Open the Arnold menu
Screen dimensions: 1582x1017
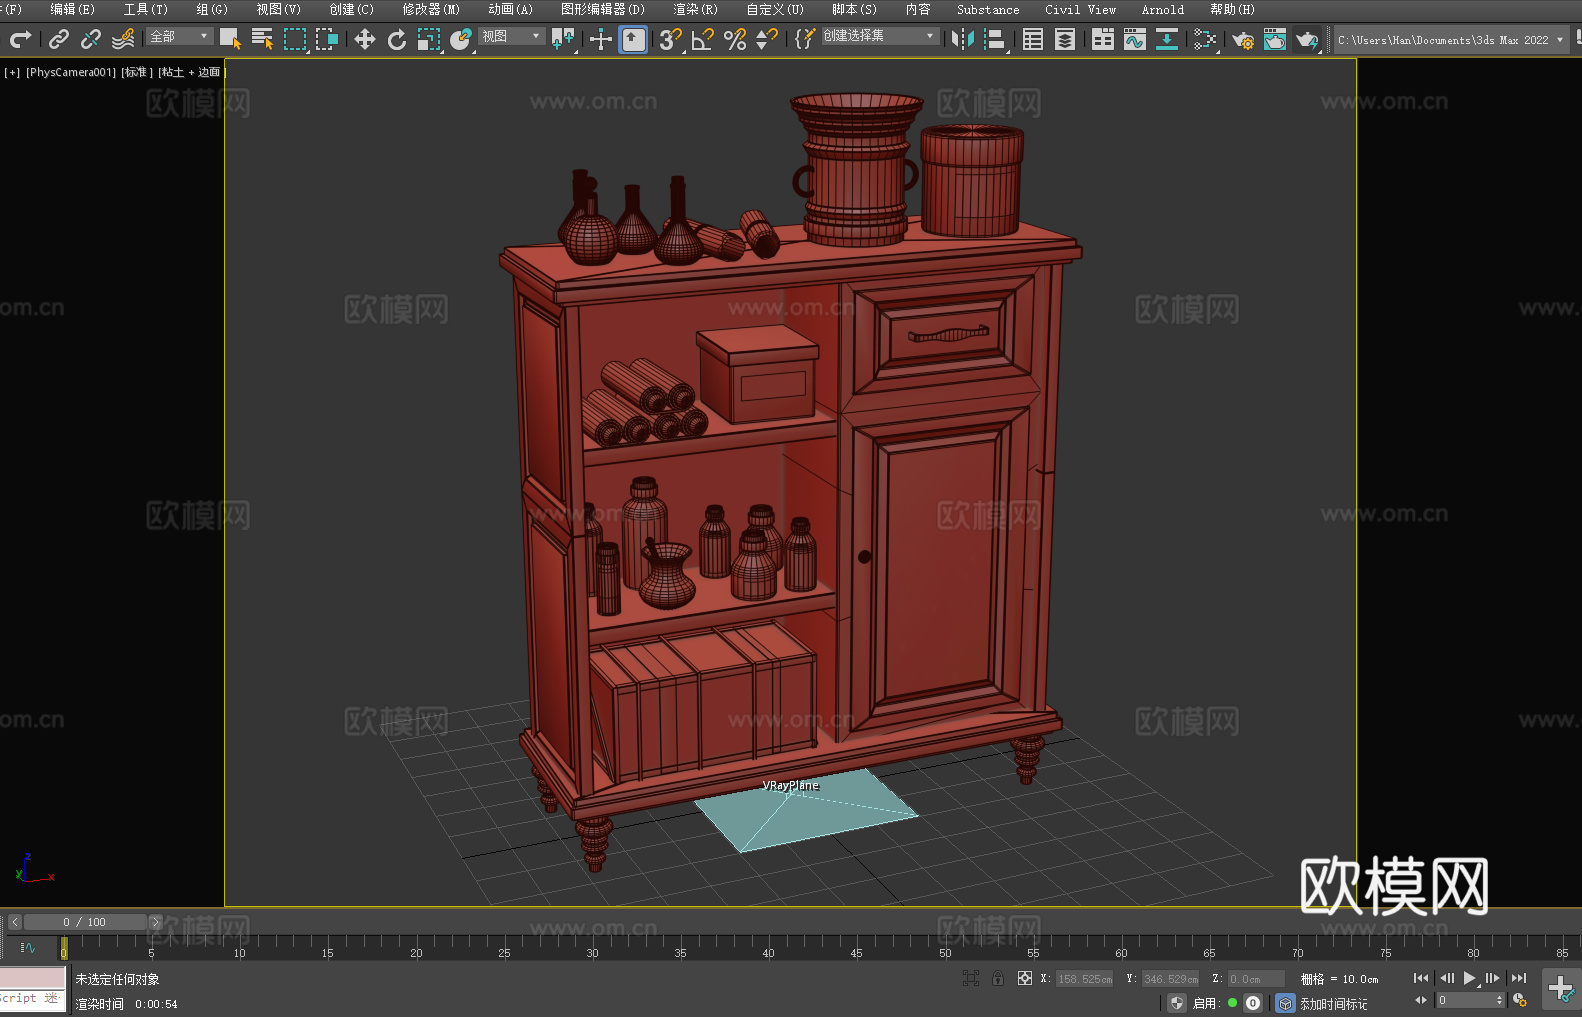coord(1163,9)
